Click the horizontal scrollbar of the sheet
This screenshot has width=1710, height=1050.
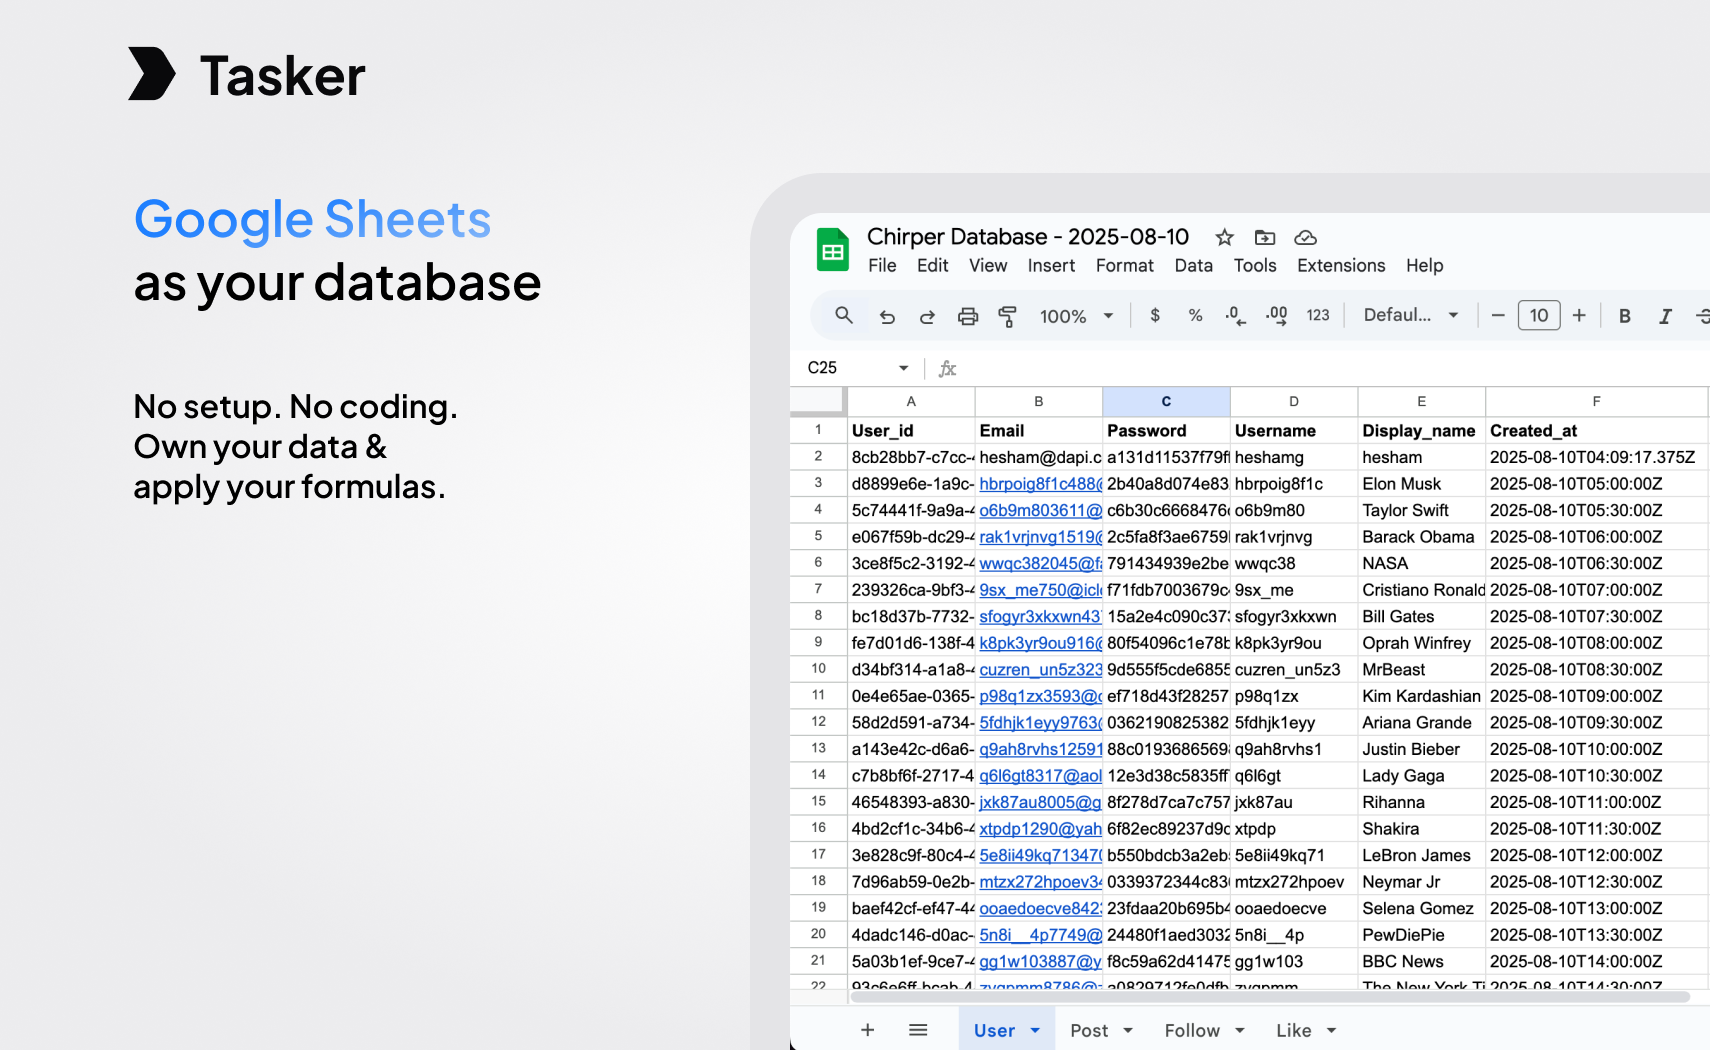[1269, 997]
